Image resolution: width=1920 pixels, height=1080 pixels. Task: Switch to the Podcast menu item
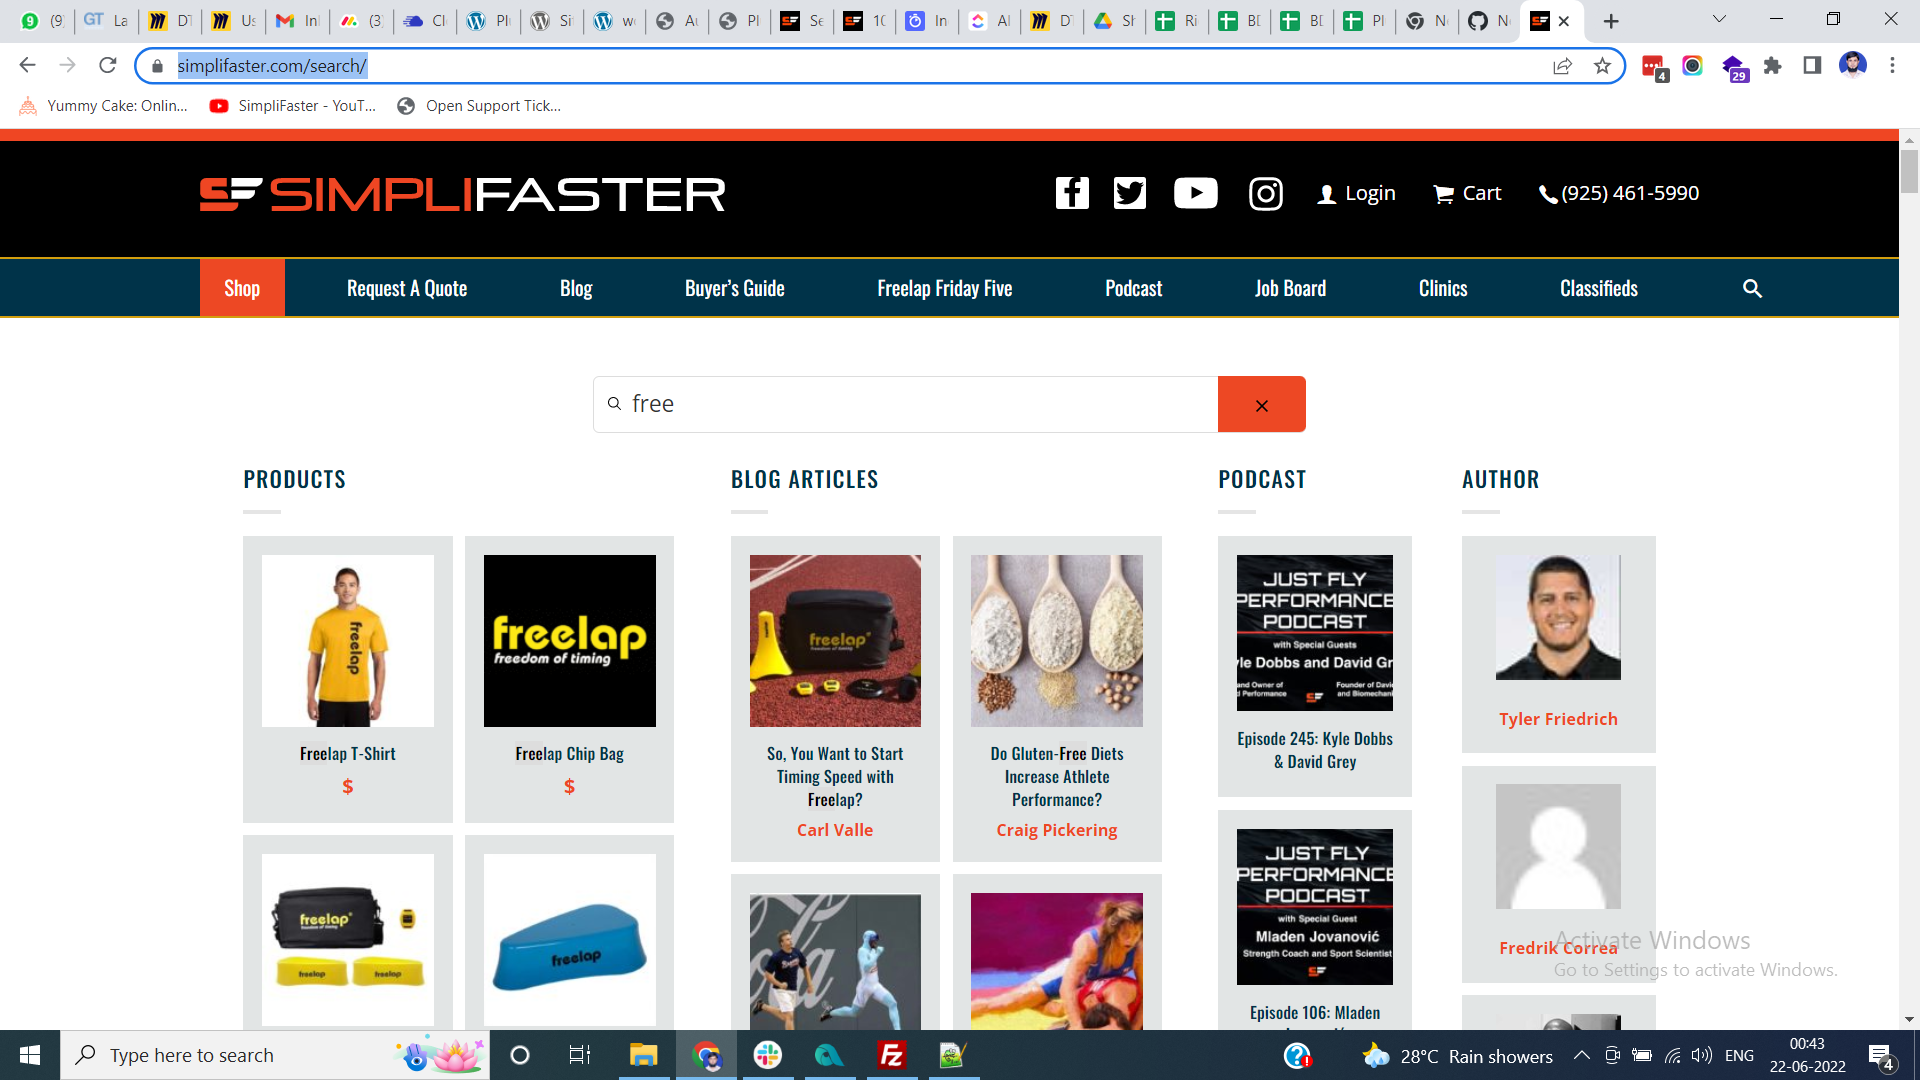(x=1132, y=288)
